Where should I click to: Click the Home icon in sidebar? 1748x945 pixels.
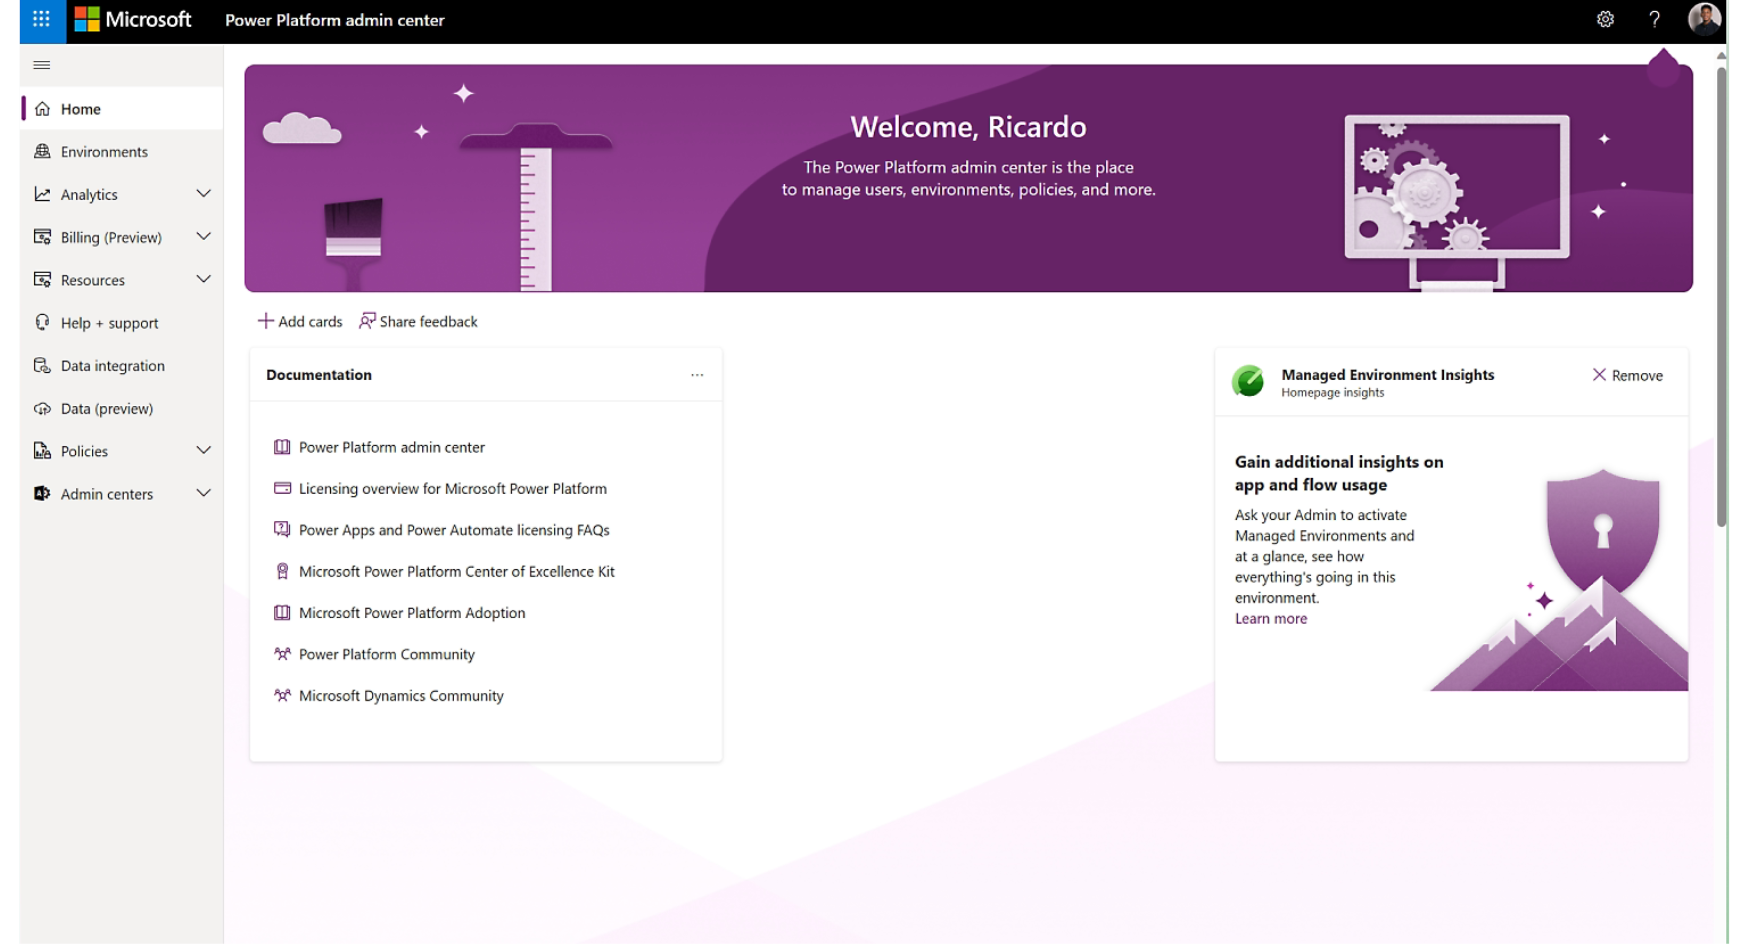[42, 109]
